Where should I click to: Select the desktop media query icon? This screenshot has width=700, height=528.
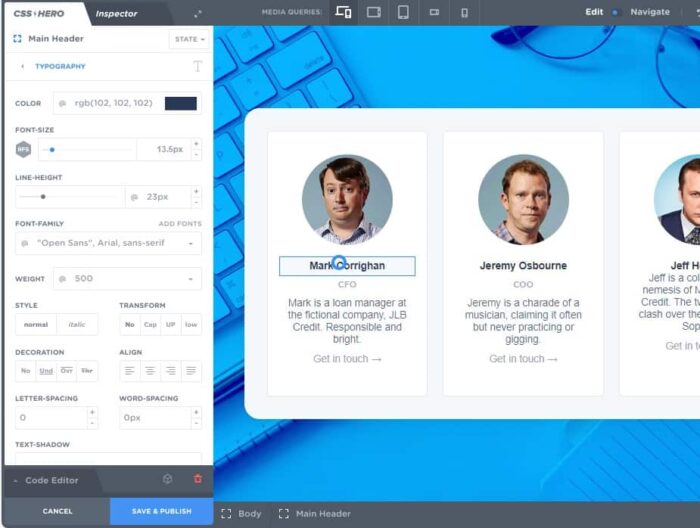[344, 12]
